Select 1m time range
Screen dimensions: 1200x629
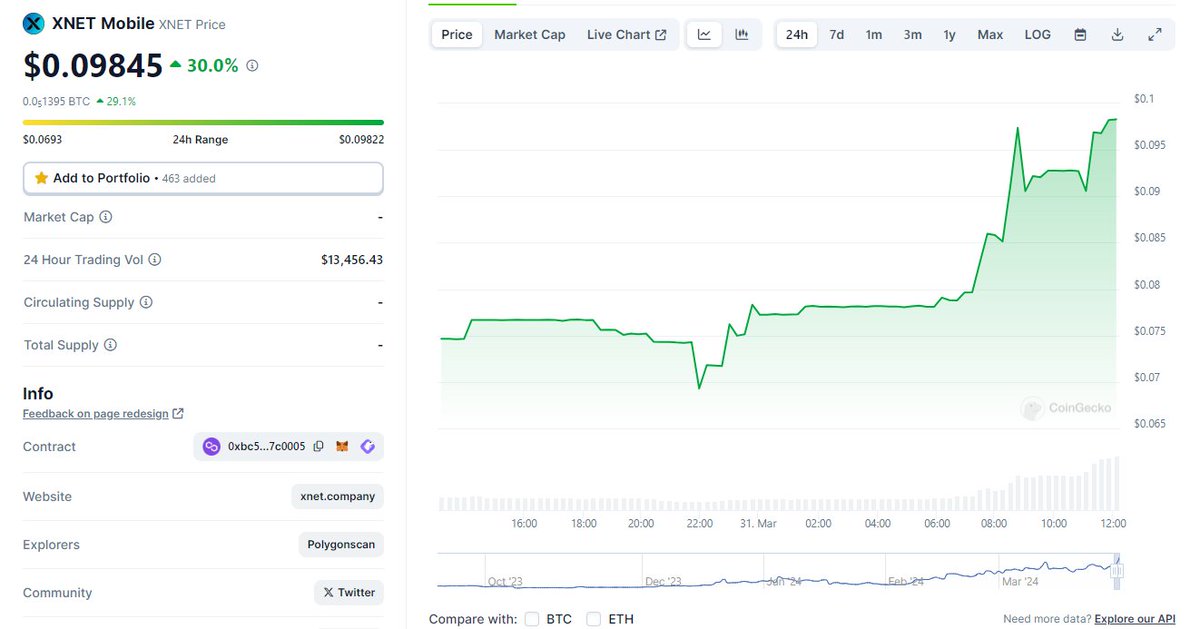[x=874, y=35]
